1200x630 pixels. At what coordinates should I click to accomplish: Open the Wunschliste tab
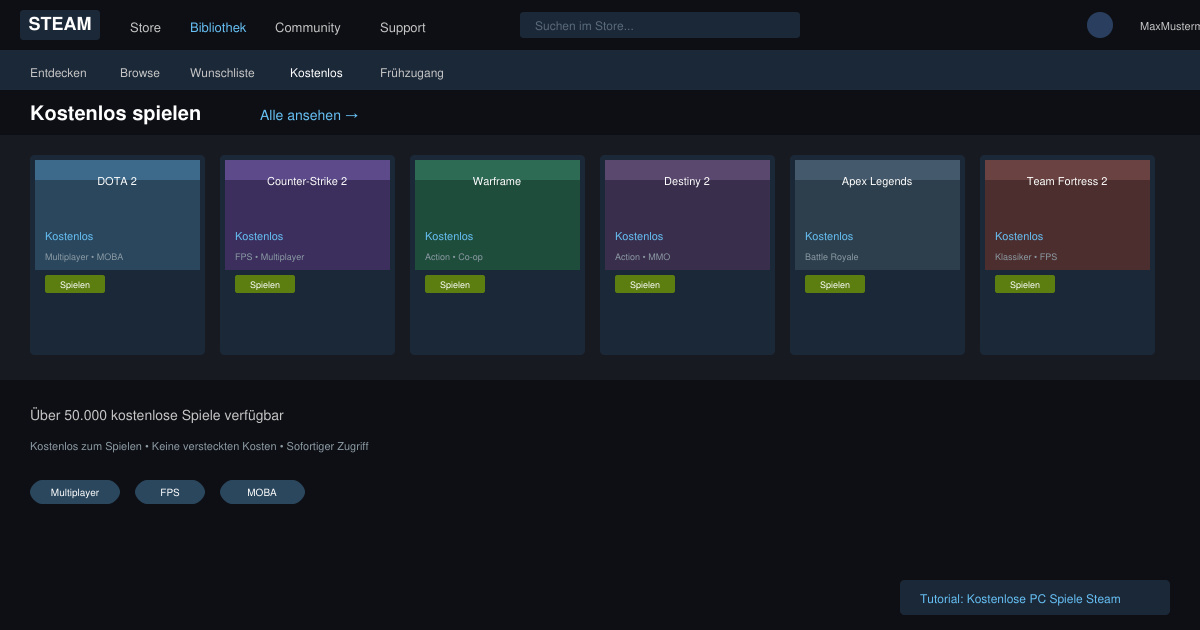point(222,73)
